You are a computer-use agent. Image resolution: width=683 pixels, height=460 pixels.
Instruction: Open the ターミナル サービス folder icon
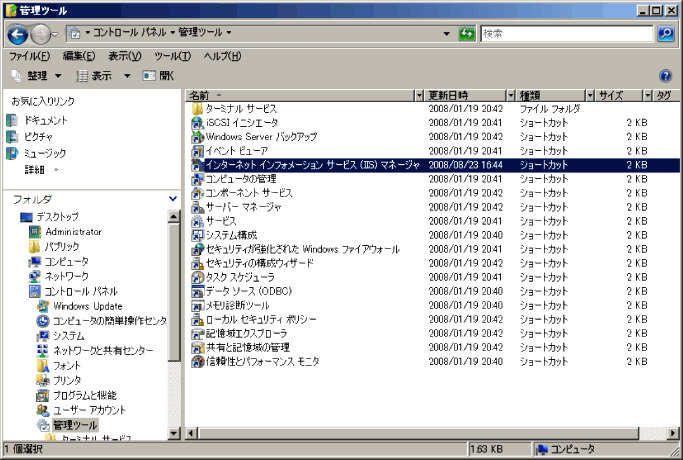(x=197, y=108)
